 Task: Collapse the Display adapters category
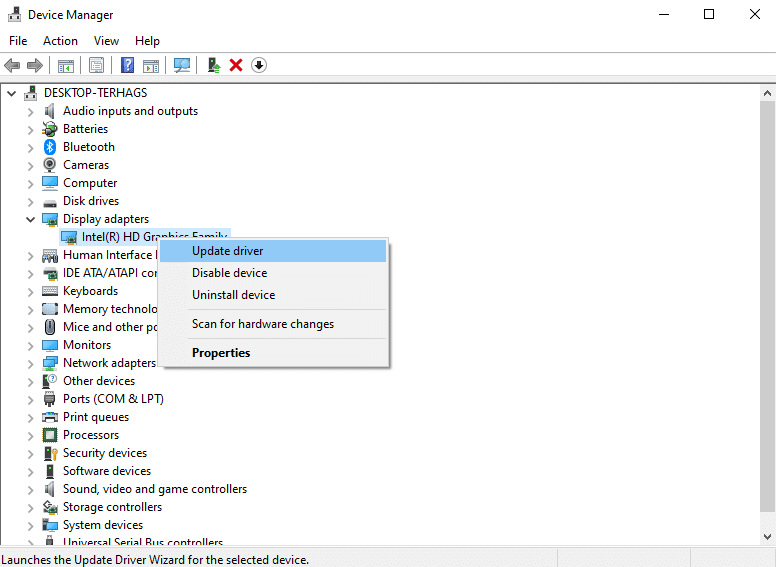[x=31, y=219]
